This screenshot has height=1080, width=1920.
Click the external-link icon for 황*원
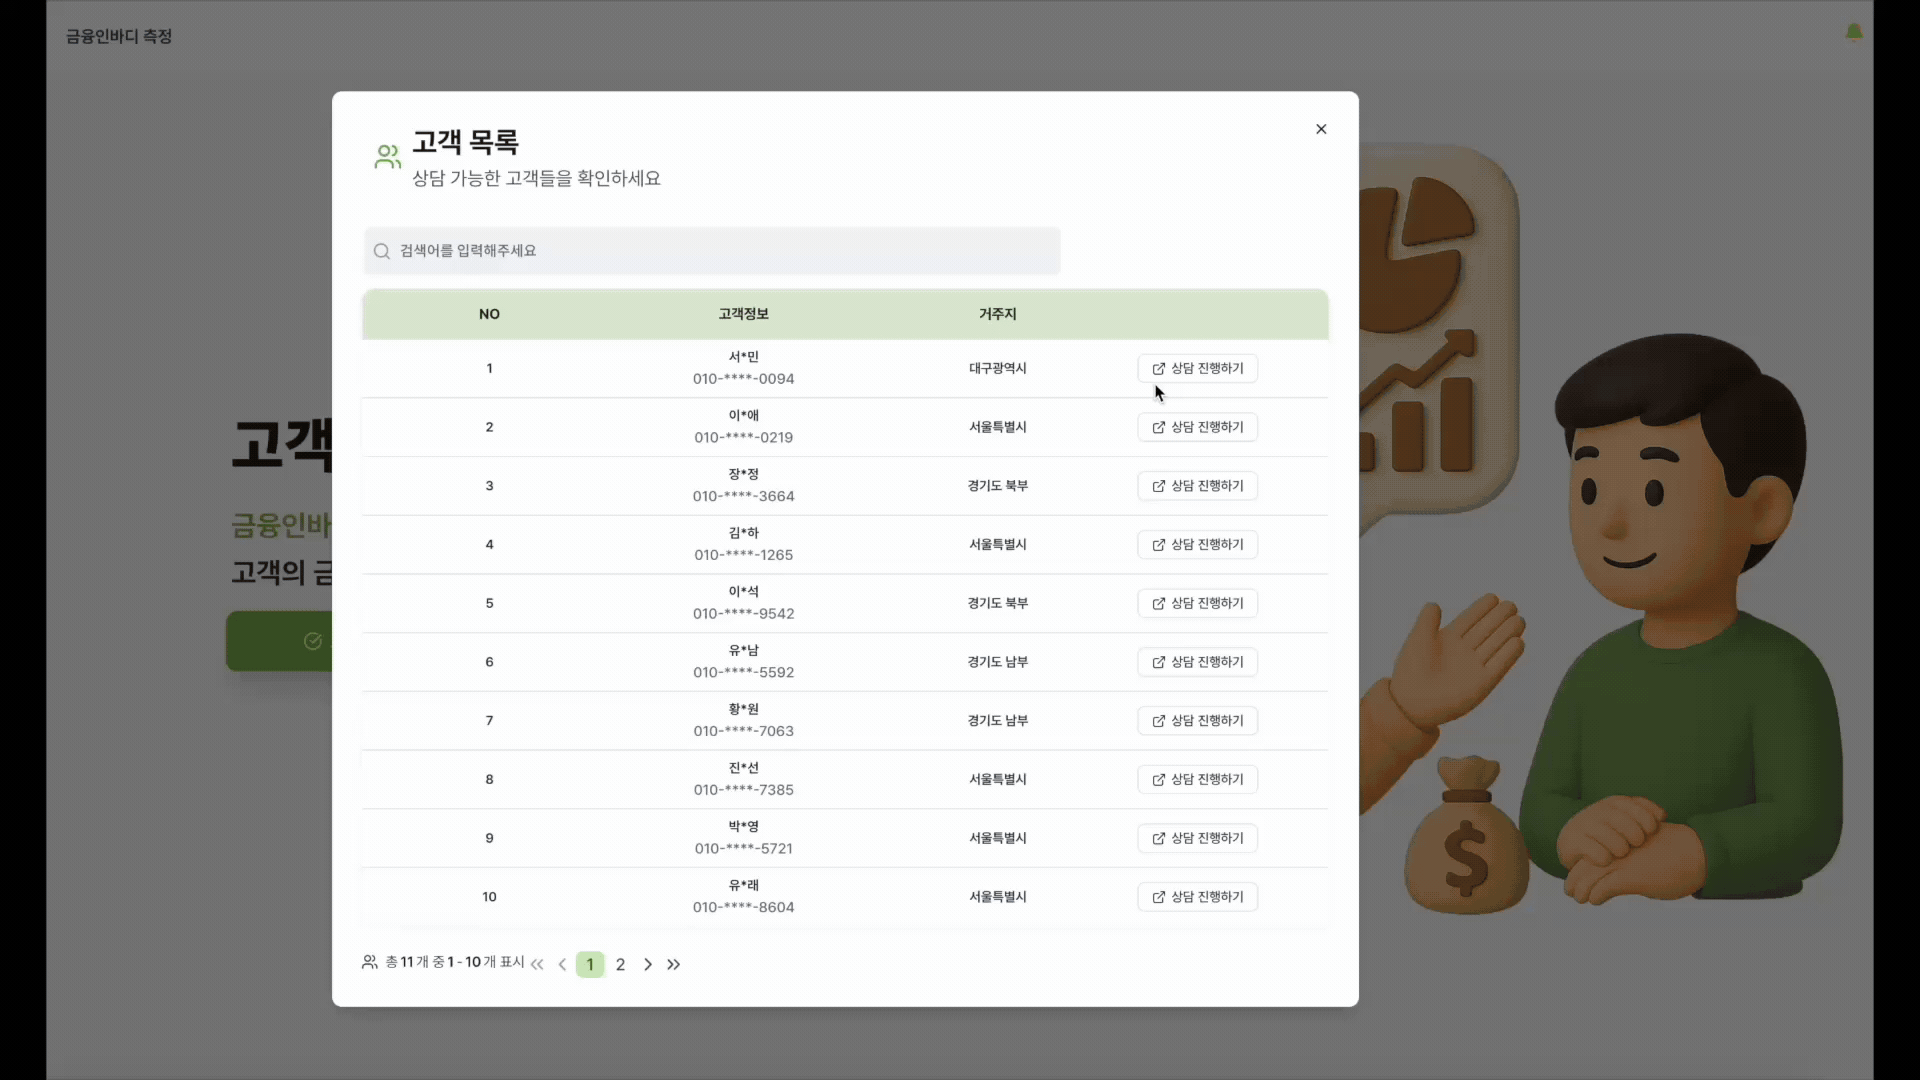(x=1158, y=721)
